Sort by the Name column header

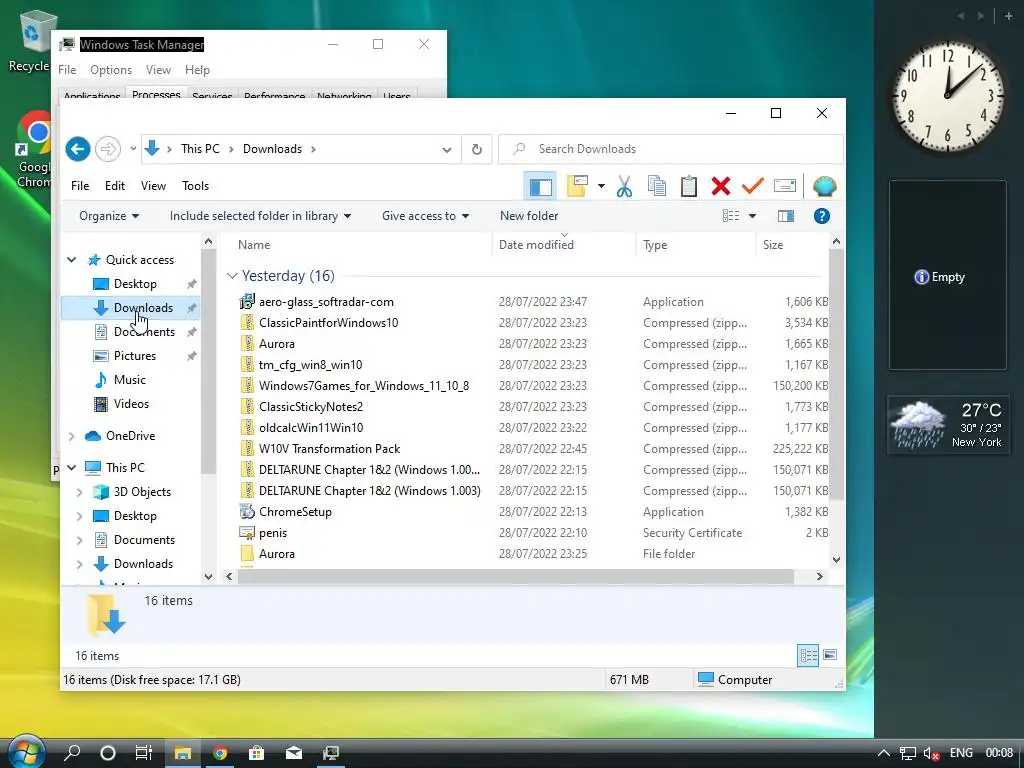[x=254, y=245]
